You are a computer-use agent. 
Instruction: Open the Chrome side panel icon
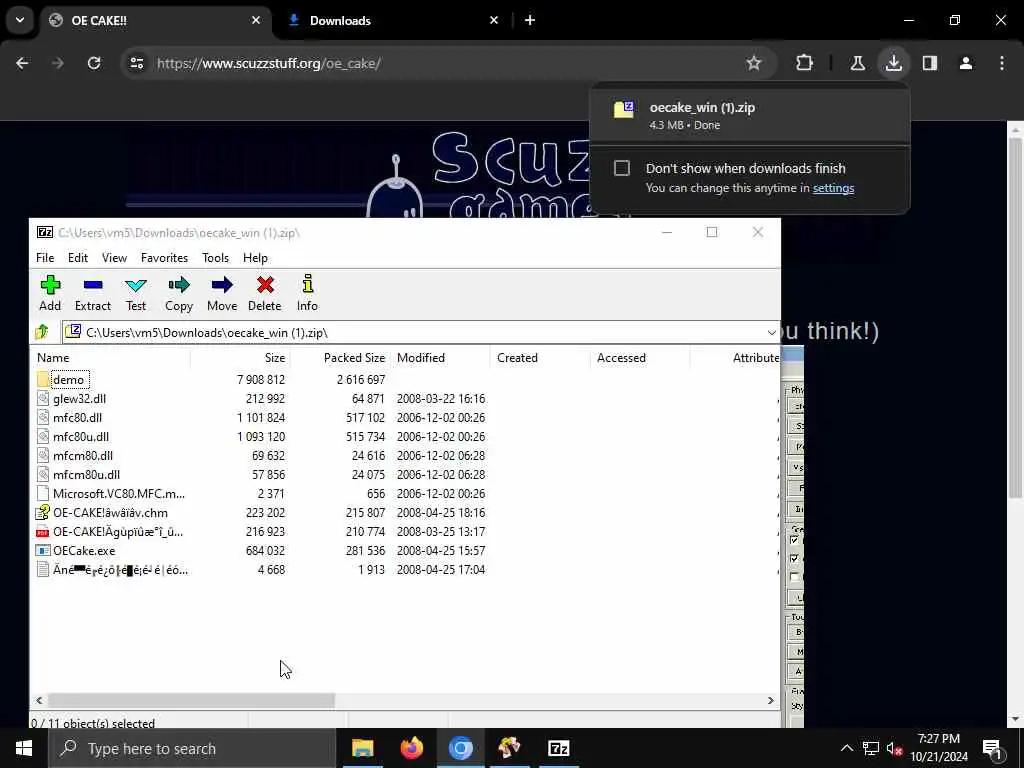[930, 63]
